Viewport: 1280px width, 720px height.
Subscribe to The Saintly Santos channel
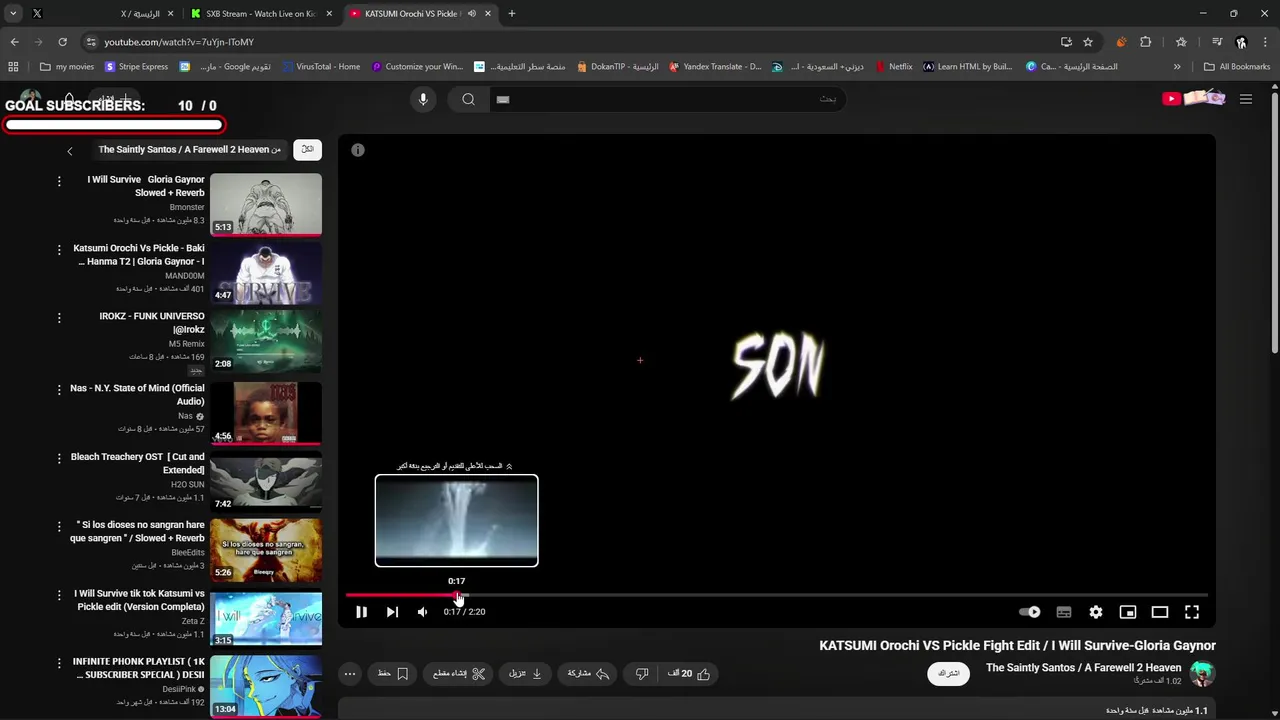click(949, 674)
